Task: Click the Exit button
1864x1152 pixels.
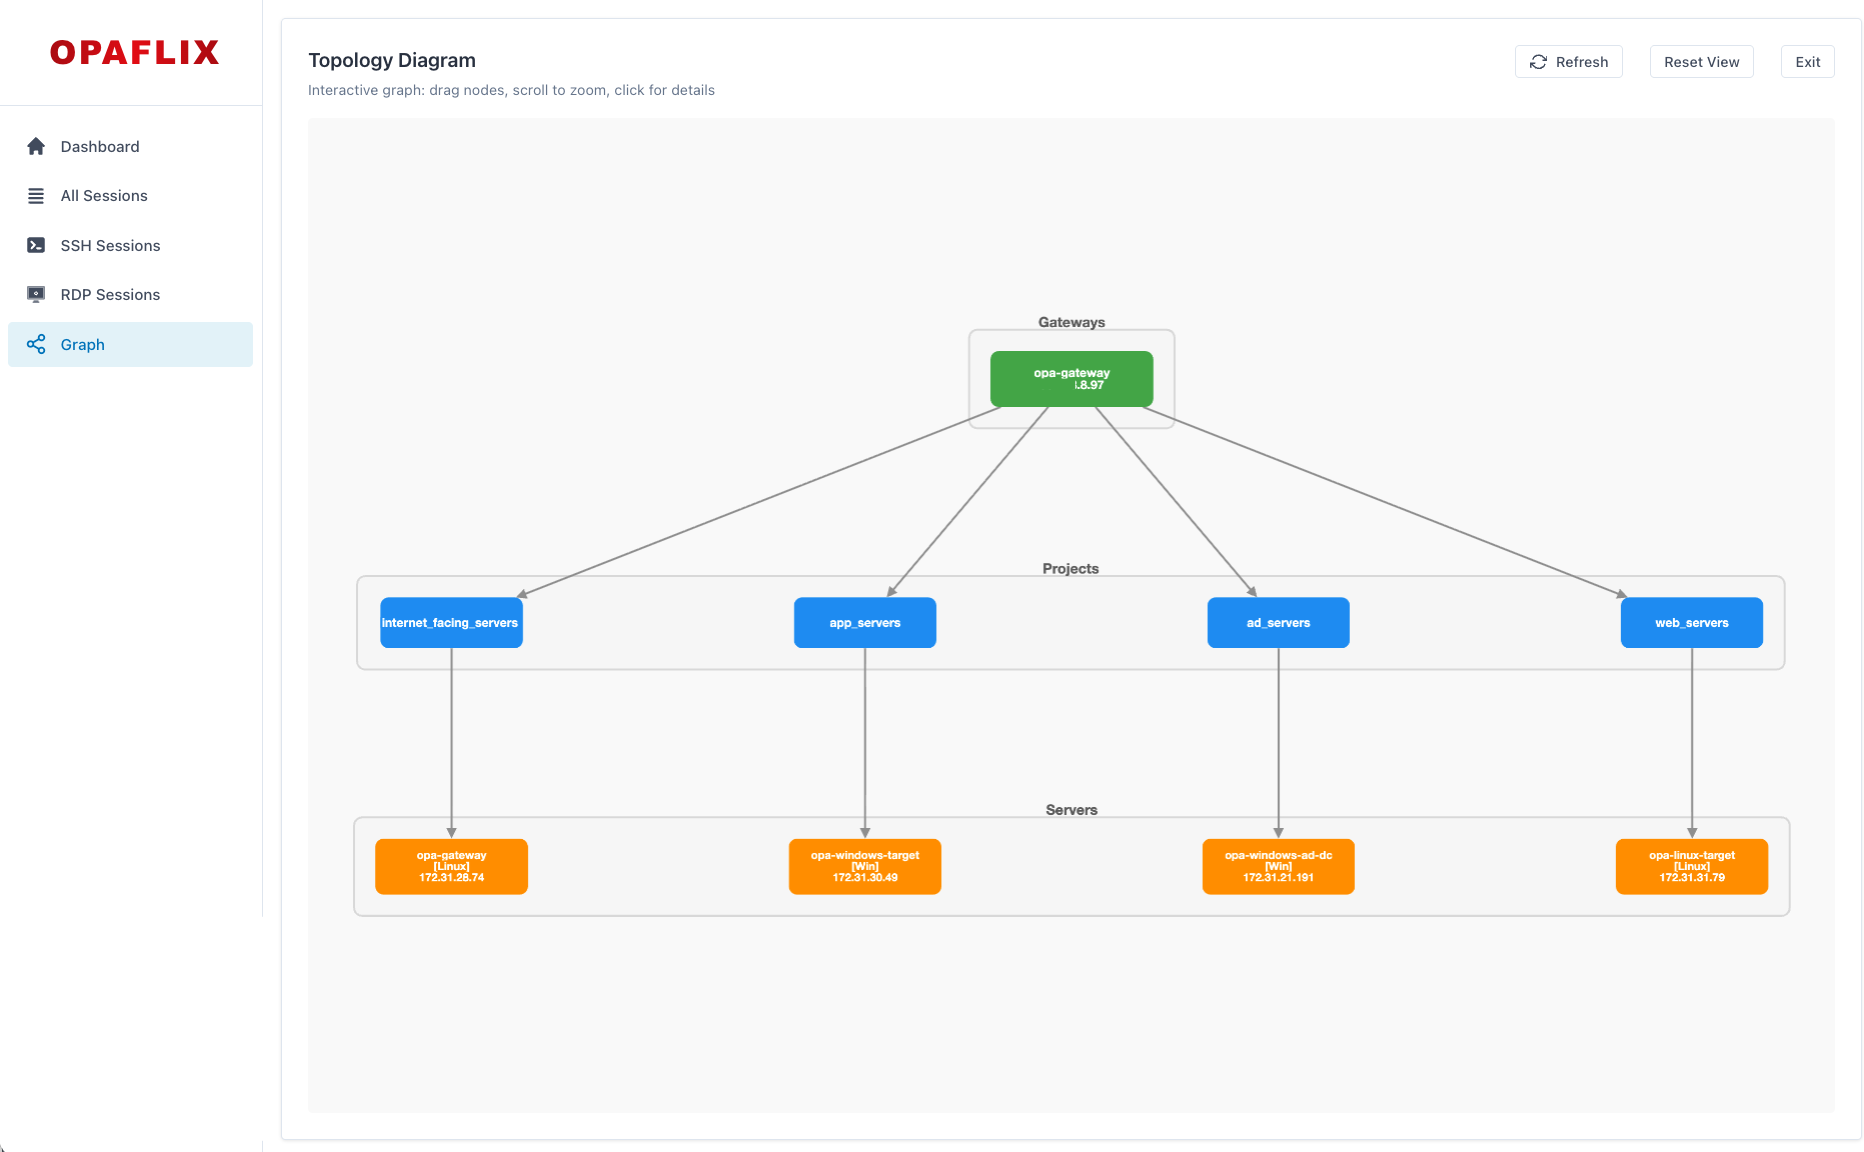Action: point(1807,61)
